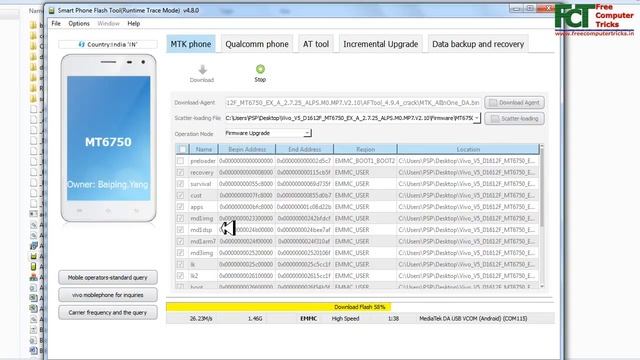Viewport: 640px width, 360px height.
Task: Open the File menu
Action: click(56, 24)
